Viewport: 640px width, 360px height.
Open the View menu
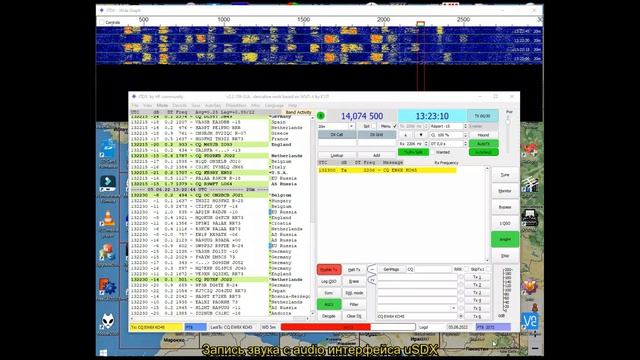147,105
